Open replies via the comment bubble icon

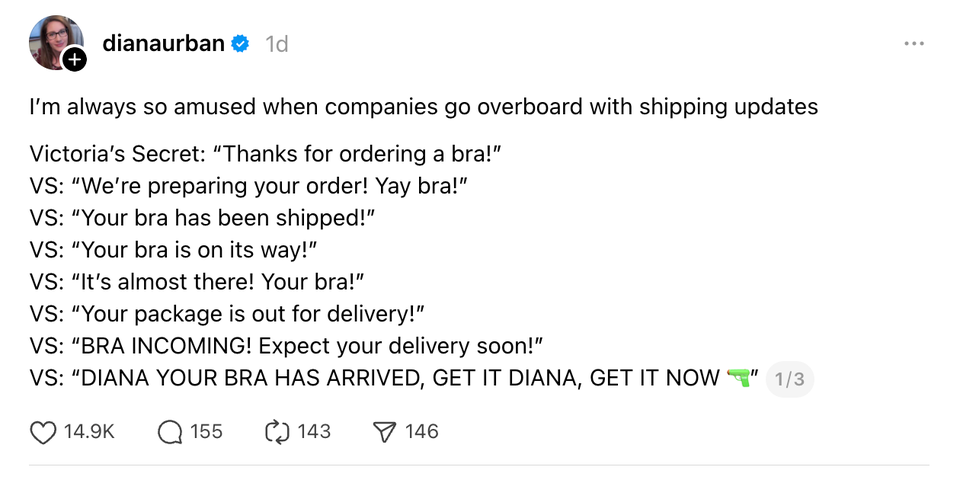(x=171, y=432)
